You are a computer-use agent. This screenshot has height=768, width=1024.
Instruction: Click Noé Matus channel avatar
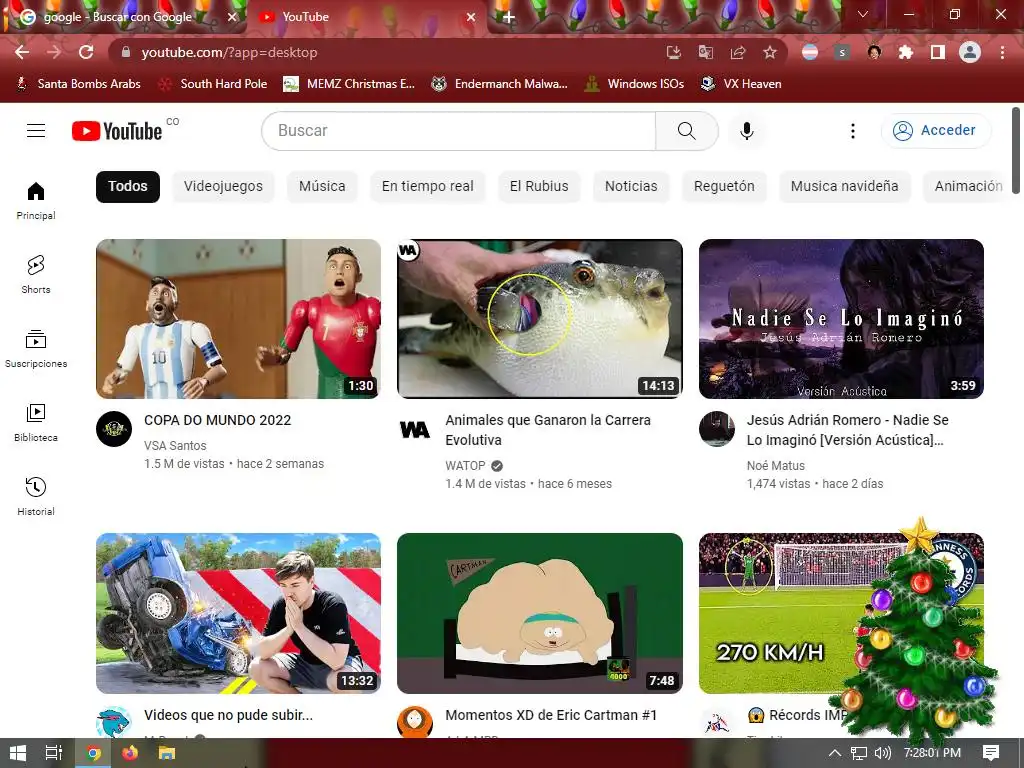(x=716, y=429)
